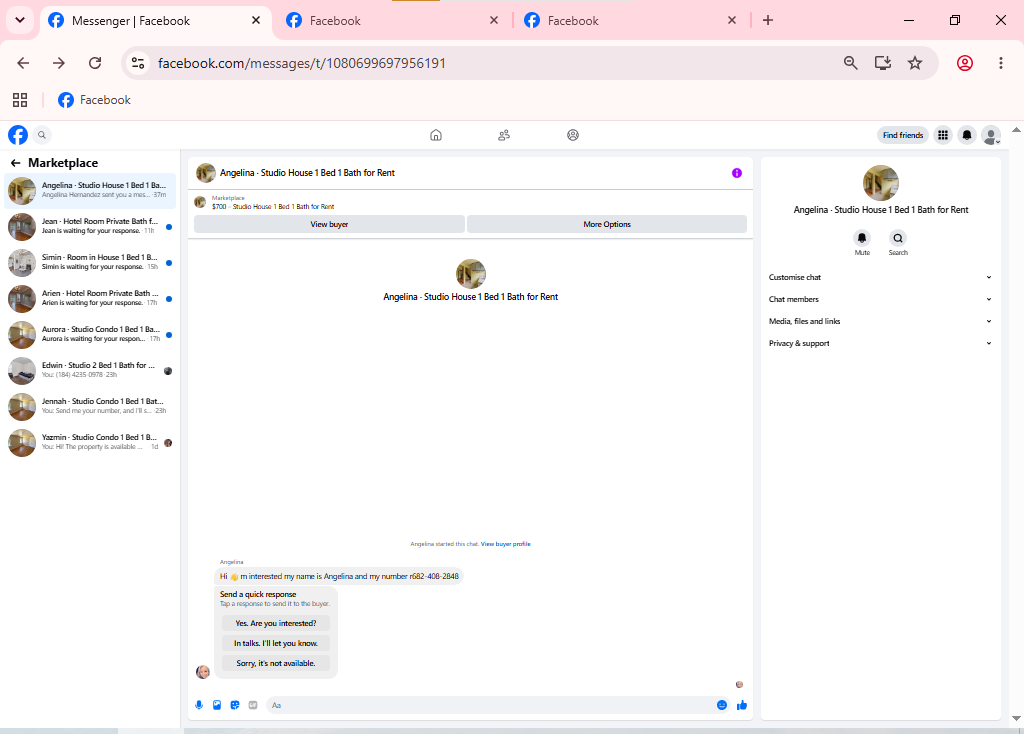This screenshot has height=734, width=1024.
Task: Open Aurora Studio Condo conversation
Action: [90, 334]
